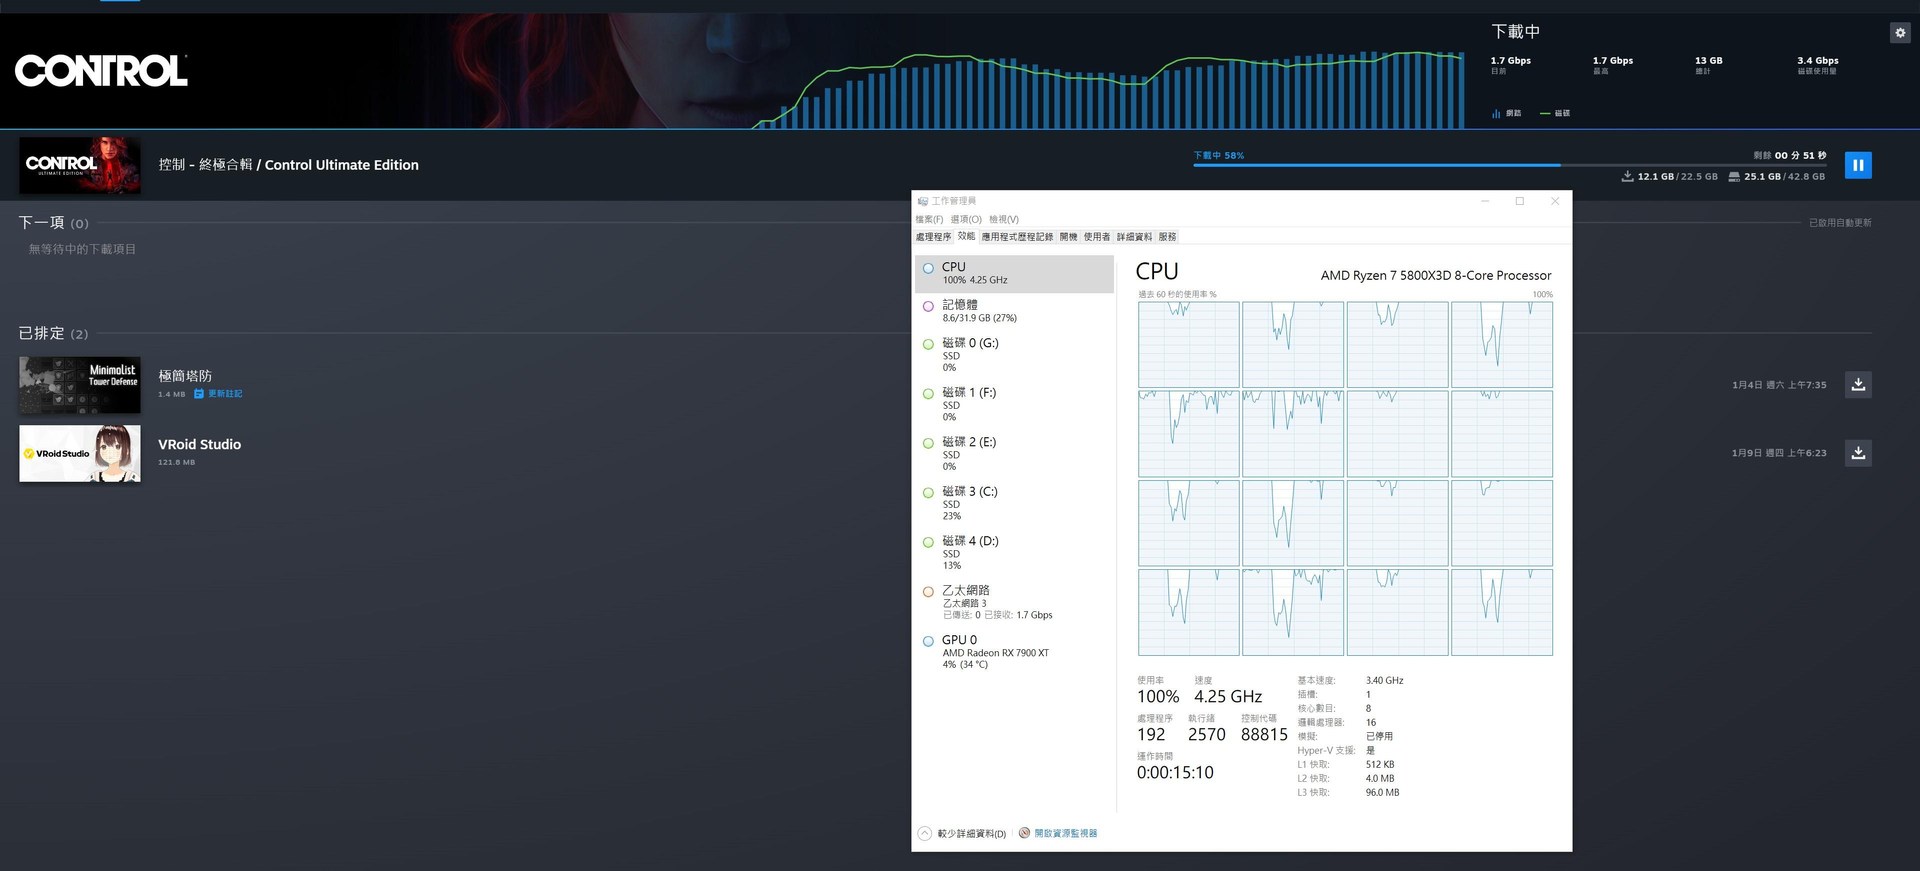
Task: Open the 選項(O) options menu
Action: click(x=965, y=219)
